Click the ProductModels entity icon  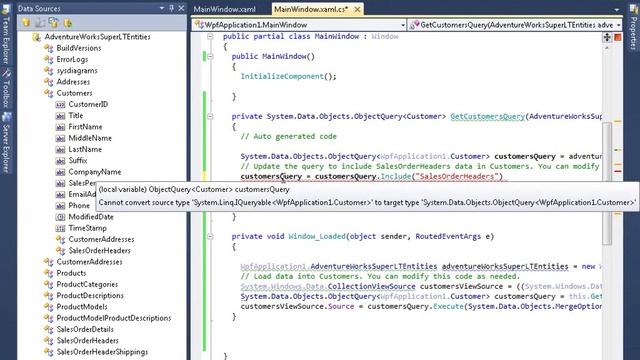(x=49, y=307)
